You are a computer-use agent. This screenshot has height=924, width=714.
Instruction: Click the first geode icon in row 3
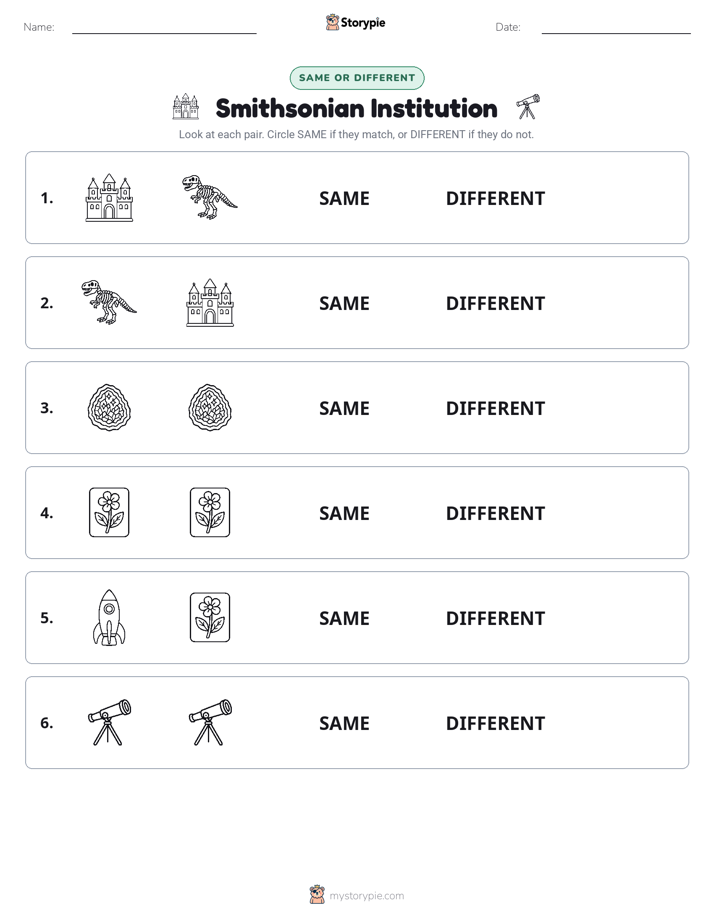[x=109, y=407]
